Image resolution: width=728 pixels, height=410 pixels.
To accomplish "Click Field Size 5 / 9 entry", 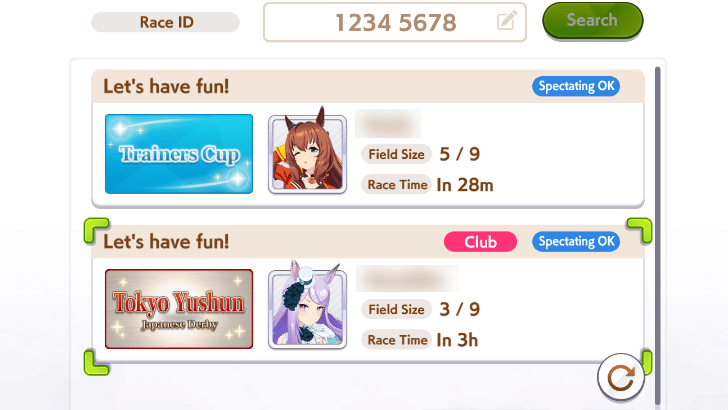I will click(x=421, y=154).
